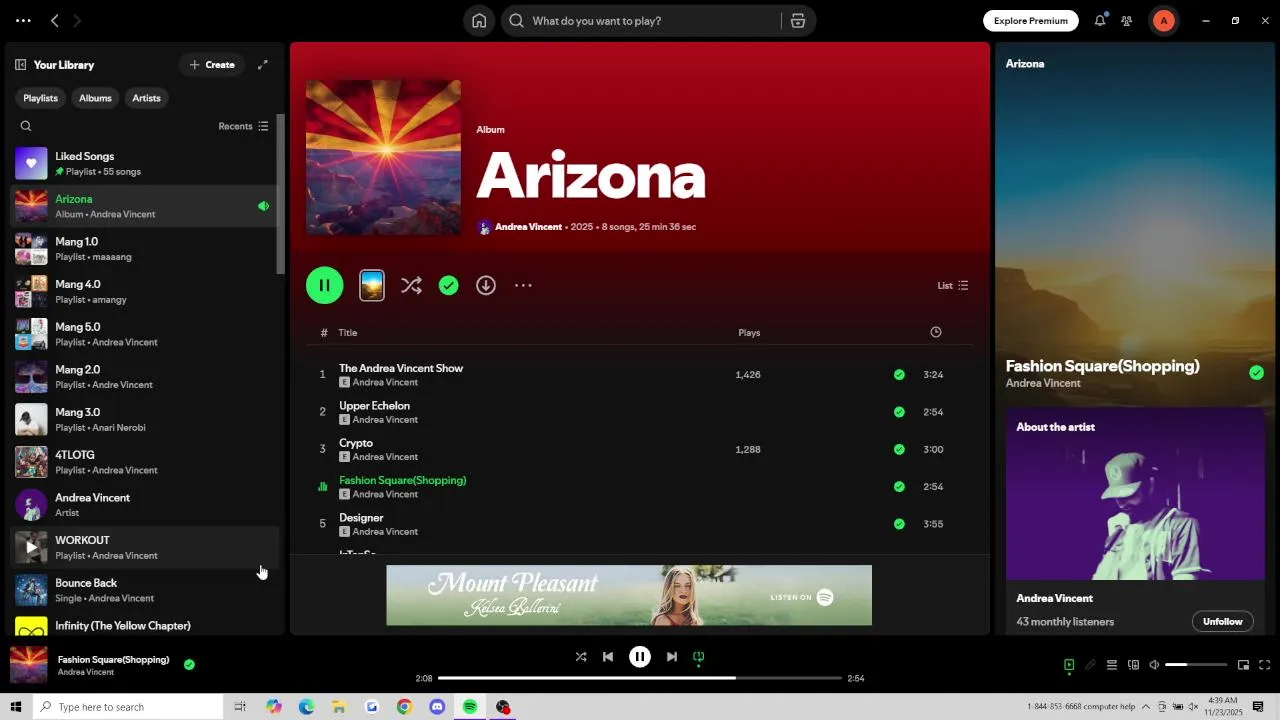Image resolution: width=1280 pixels, height=720 pixels.
Task: Toggle repeat in the player bar
Action: [x=699, y=657]
